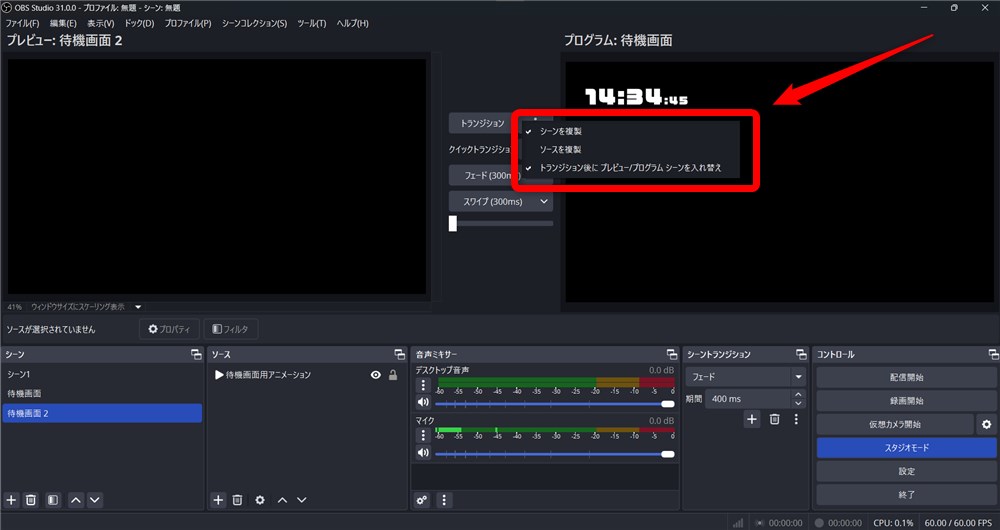The width and height of the screenshot is (1000, 530).
Task: Adjust デスクトップ音声 volume slider
Action: pyautogui.click(x=554, y=404)
